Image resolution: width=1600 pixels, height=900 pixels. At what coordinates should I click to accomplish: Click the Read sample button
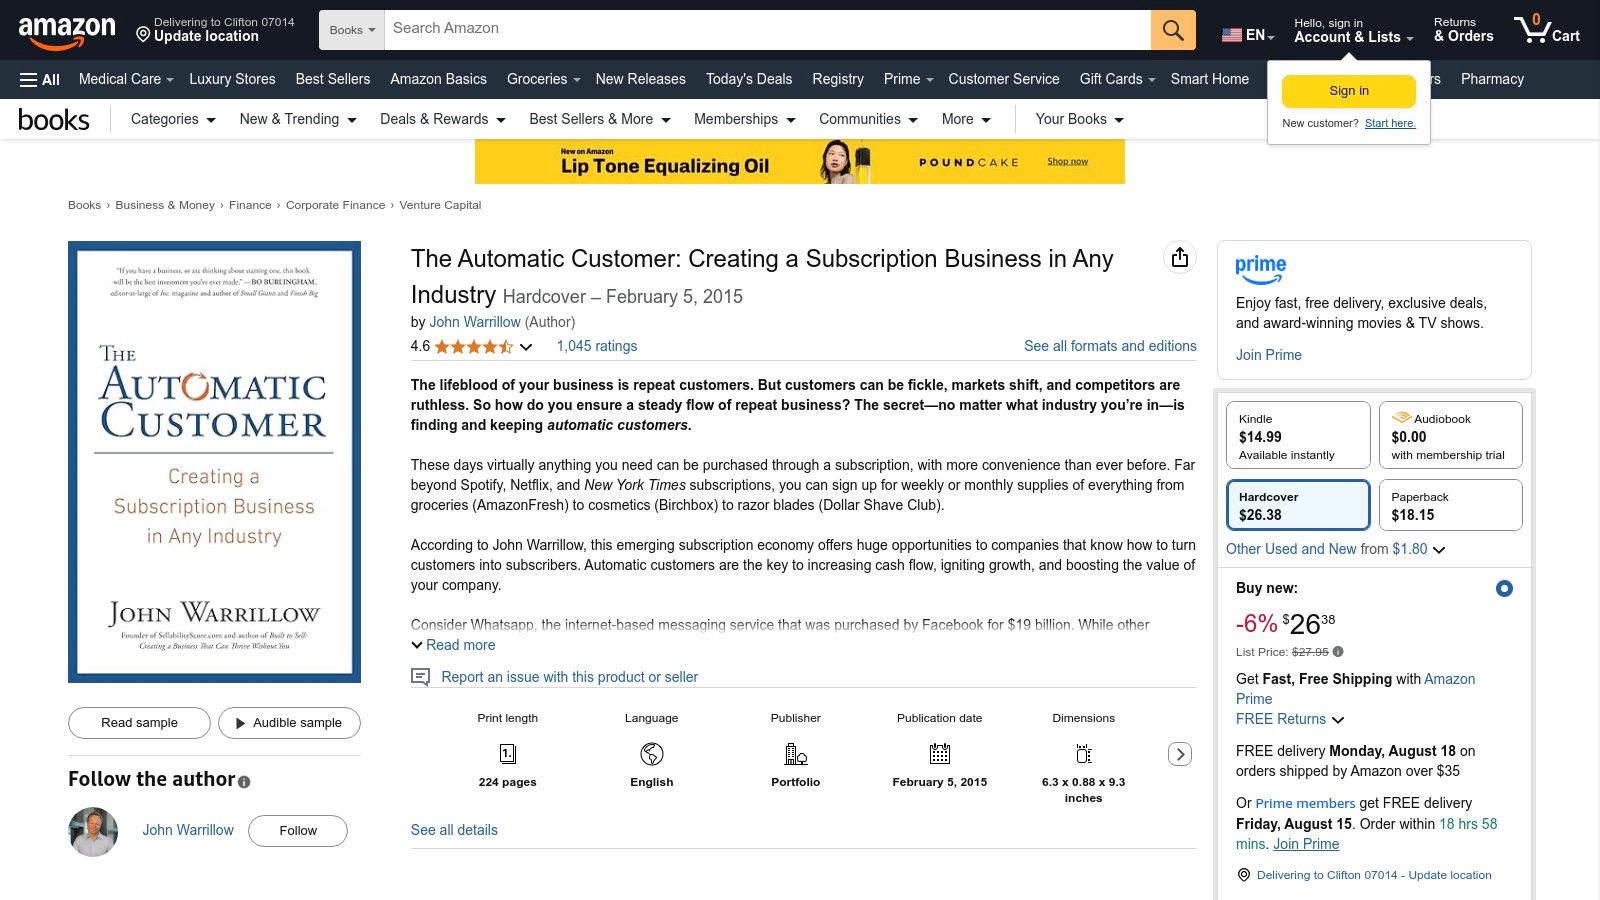pyautogui.click(x=139, y=723)
